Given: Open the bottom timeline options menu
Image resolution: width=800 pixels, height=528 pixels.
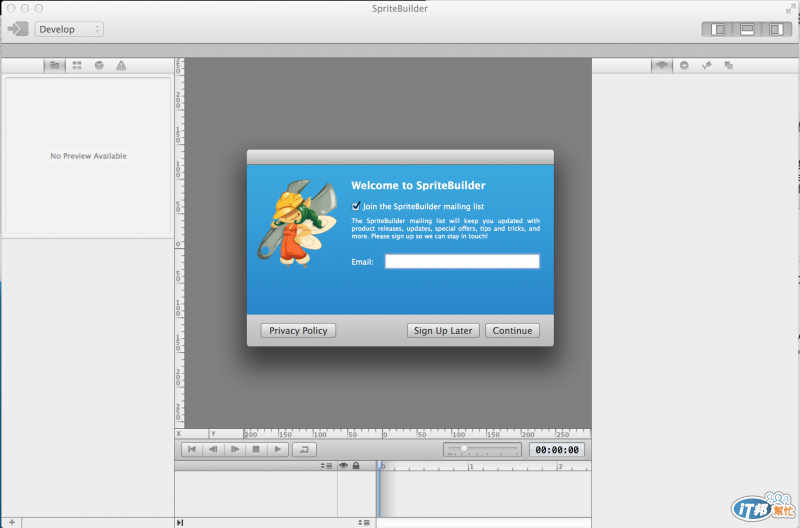Looking at the screenshot, I should click(364, 523).
